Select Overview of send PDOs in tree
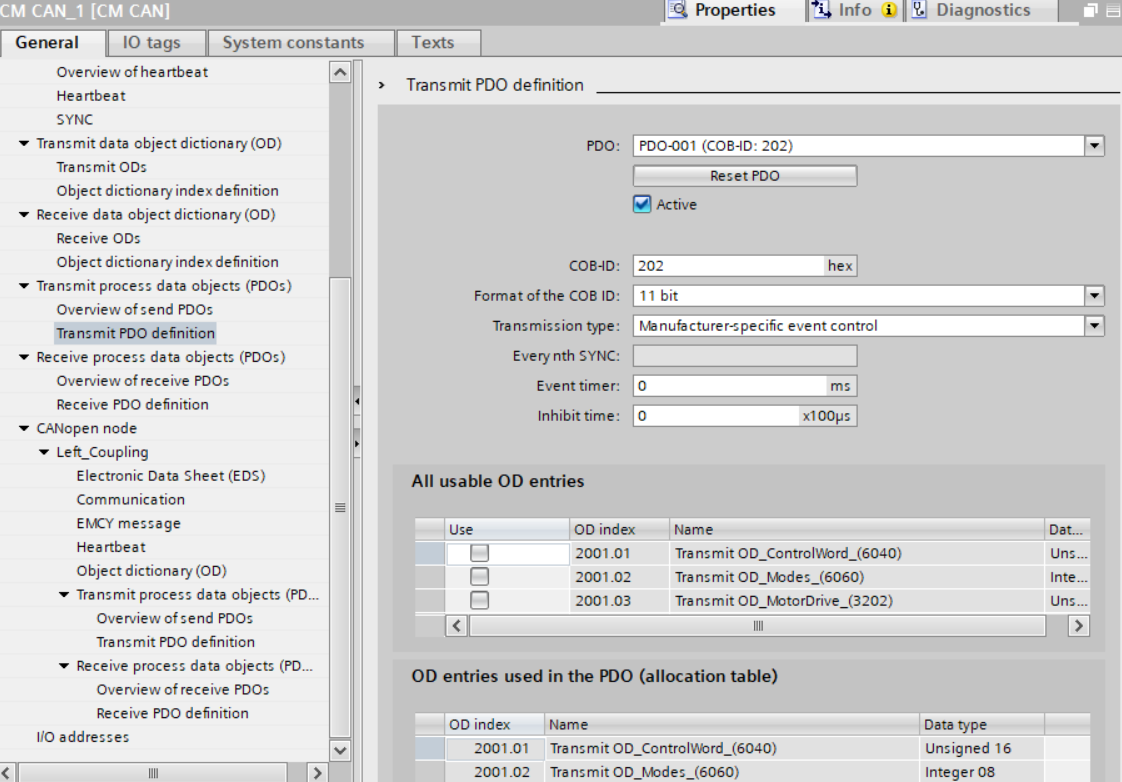The width and height of the screenshot is (1122, 782). (x=134, y=310)
